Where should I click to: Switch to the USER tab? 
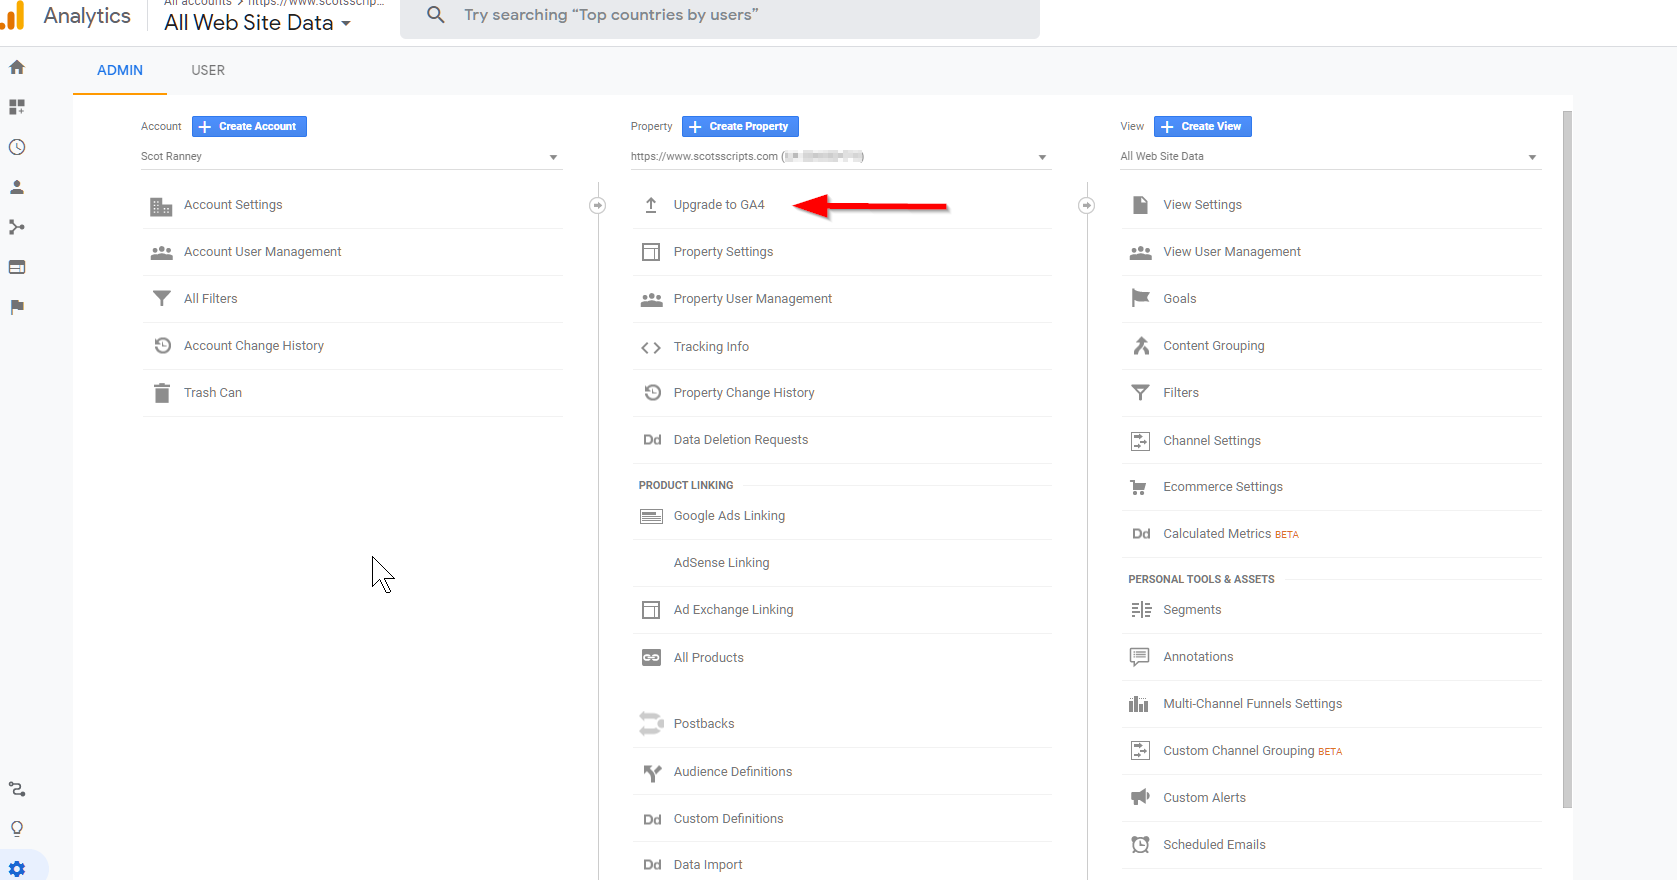pyautogui.click(x=208, y=70)
